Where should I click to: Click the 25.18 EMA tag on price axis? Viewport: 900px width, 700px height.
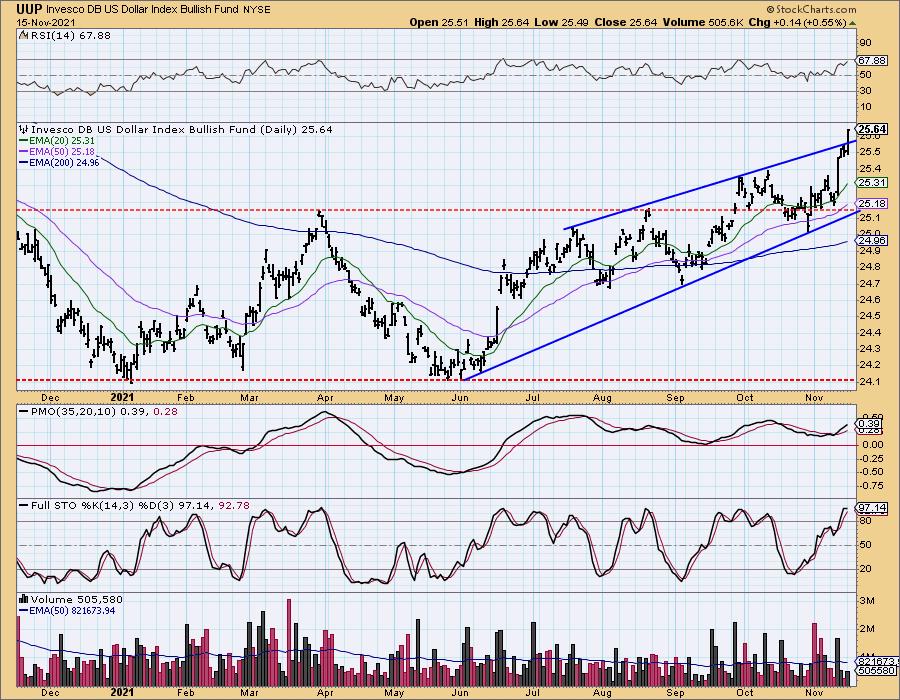872,204
